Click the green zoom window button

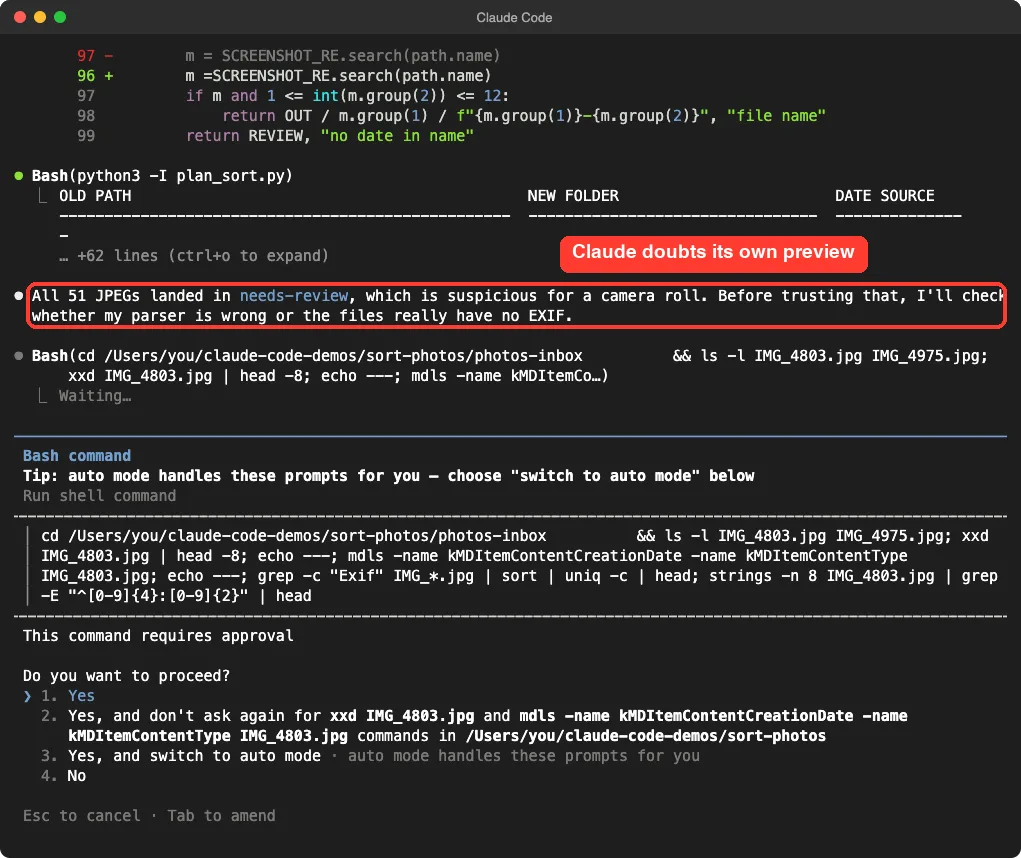60,18
